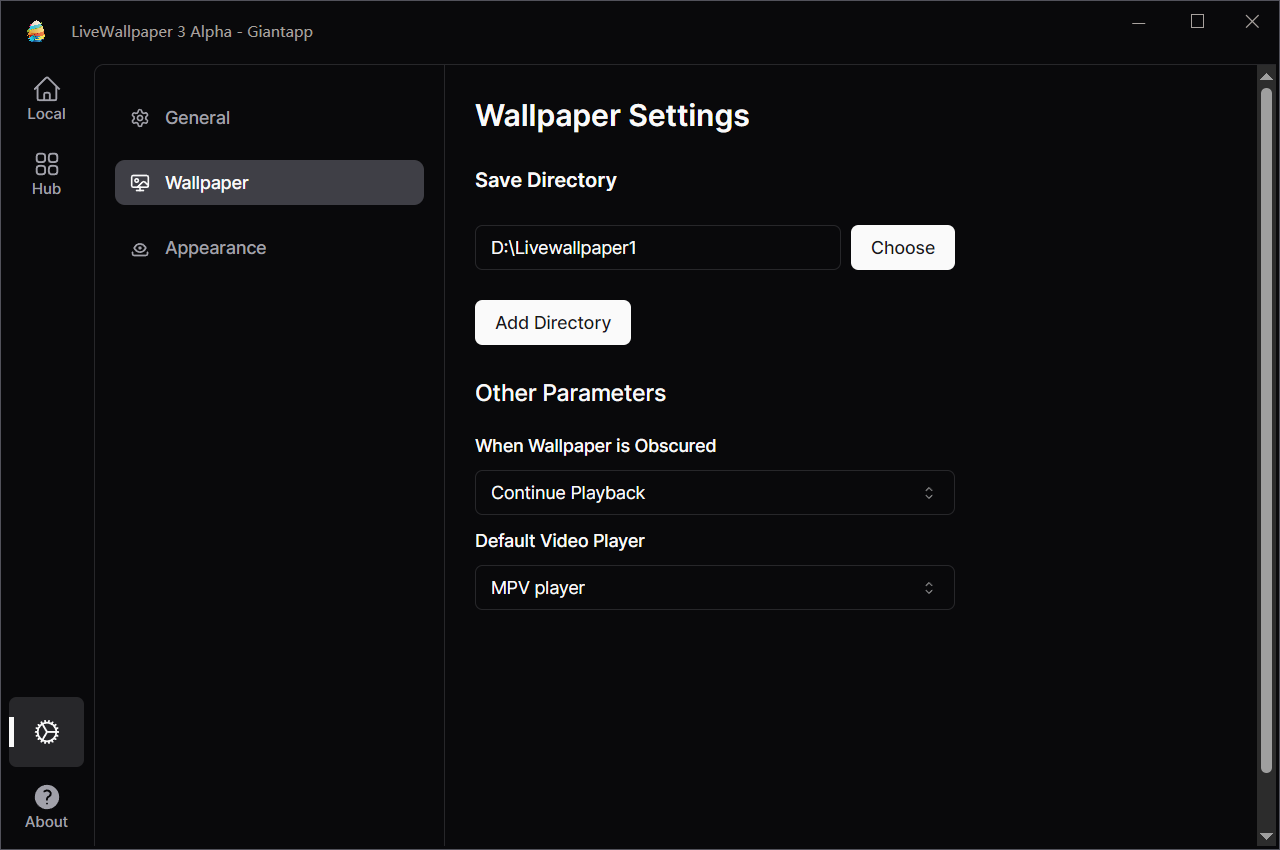Click the chevron arrows beside MPV player

click(x=929, y=588)
